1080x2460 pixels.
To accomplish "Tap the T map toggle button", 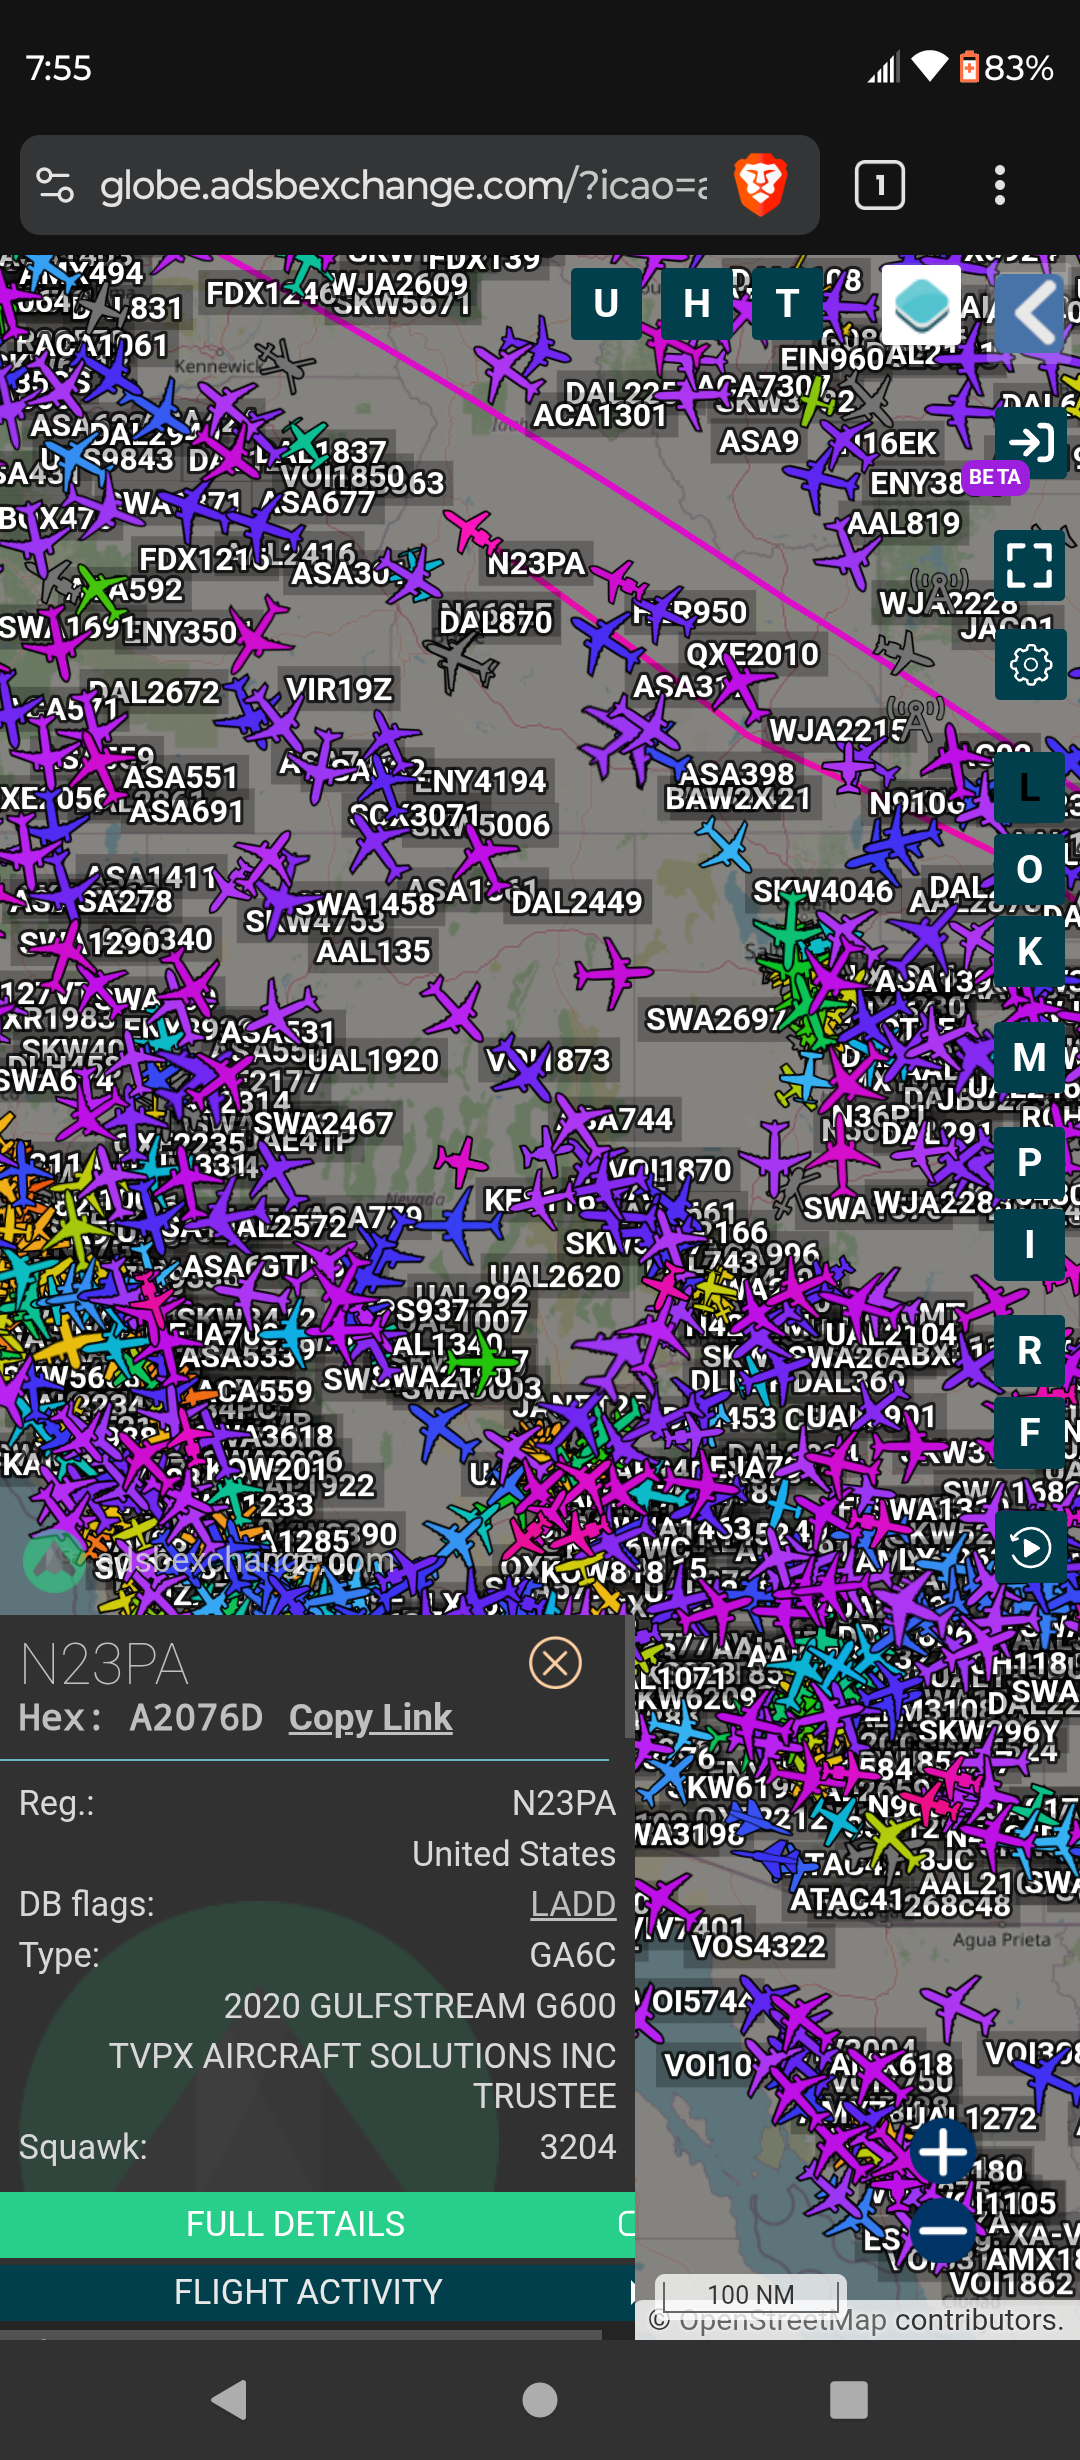I will (788, 303).
